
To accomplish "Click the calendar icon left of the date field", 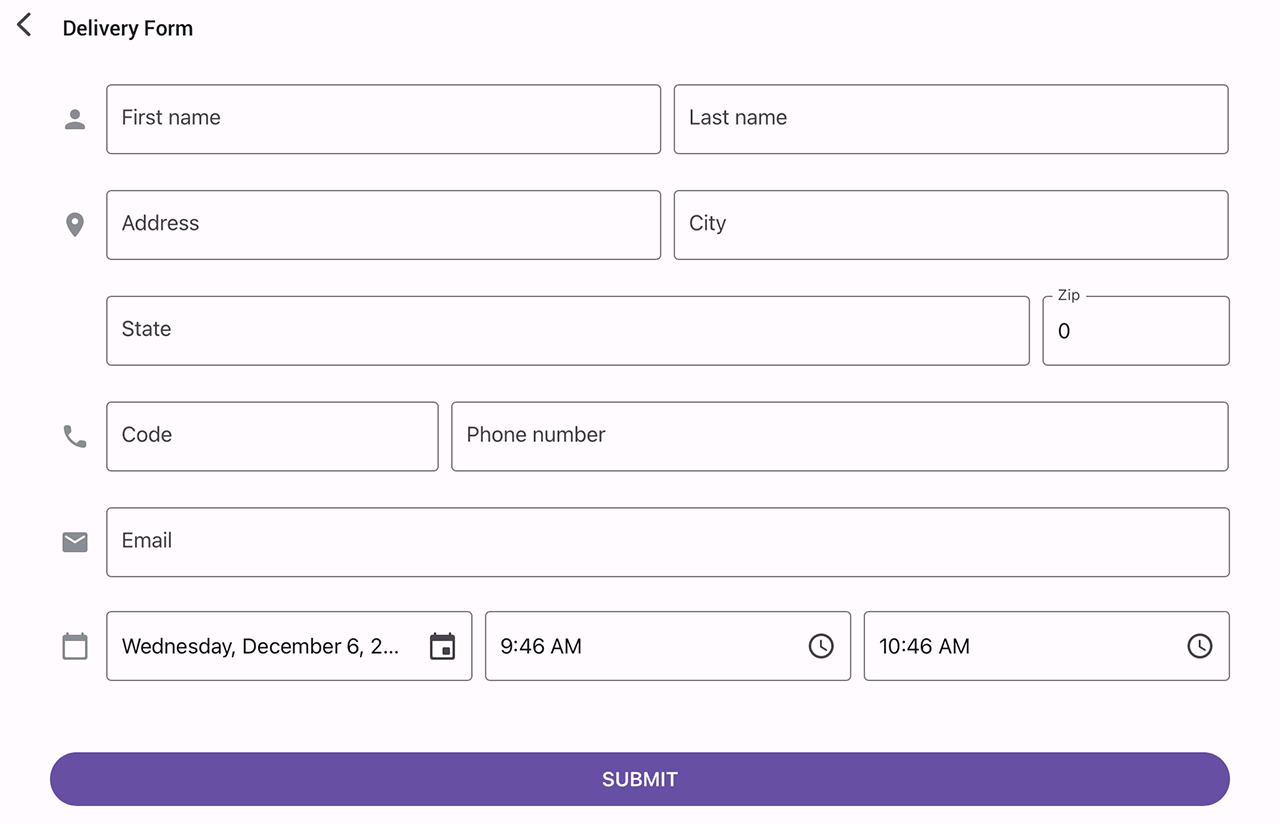I will pos(74,647).
